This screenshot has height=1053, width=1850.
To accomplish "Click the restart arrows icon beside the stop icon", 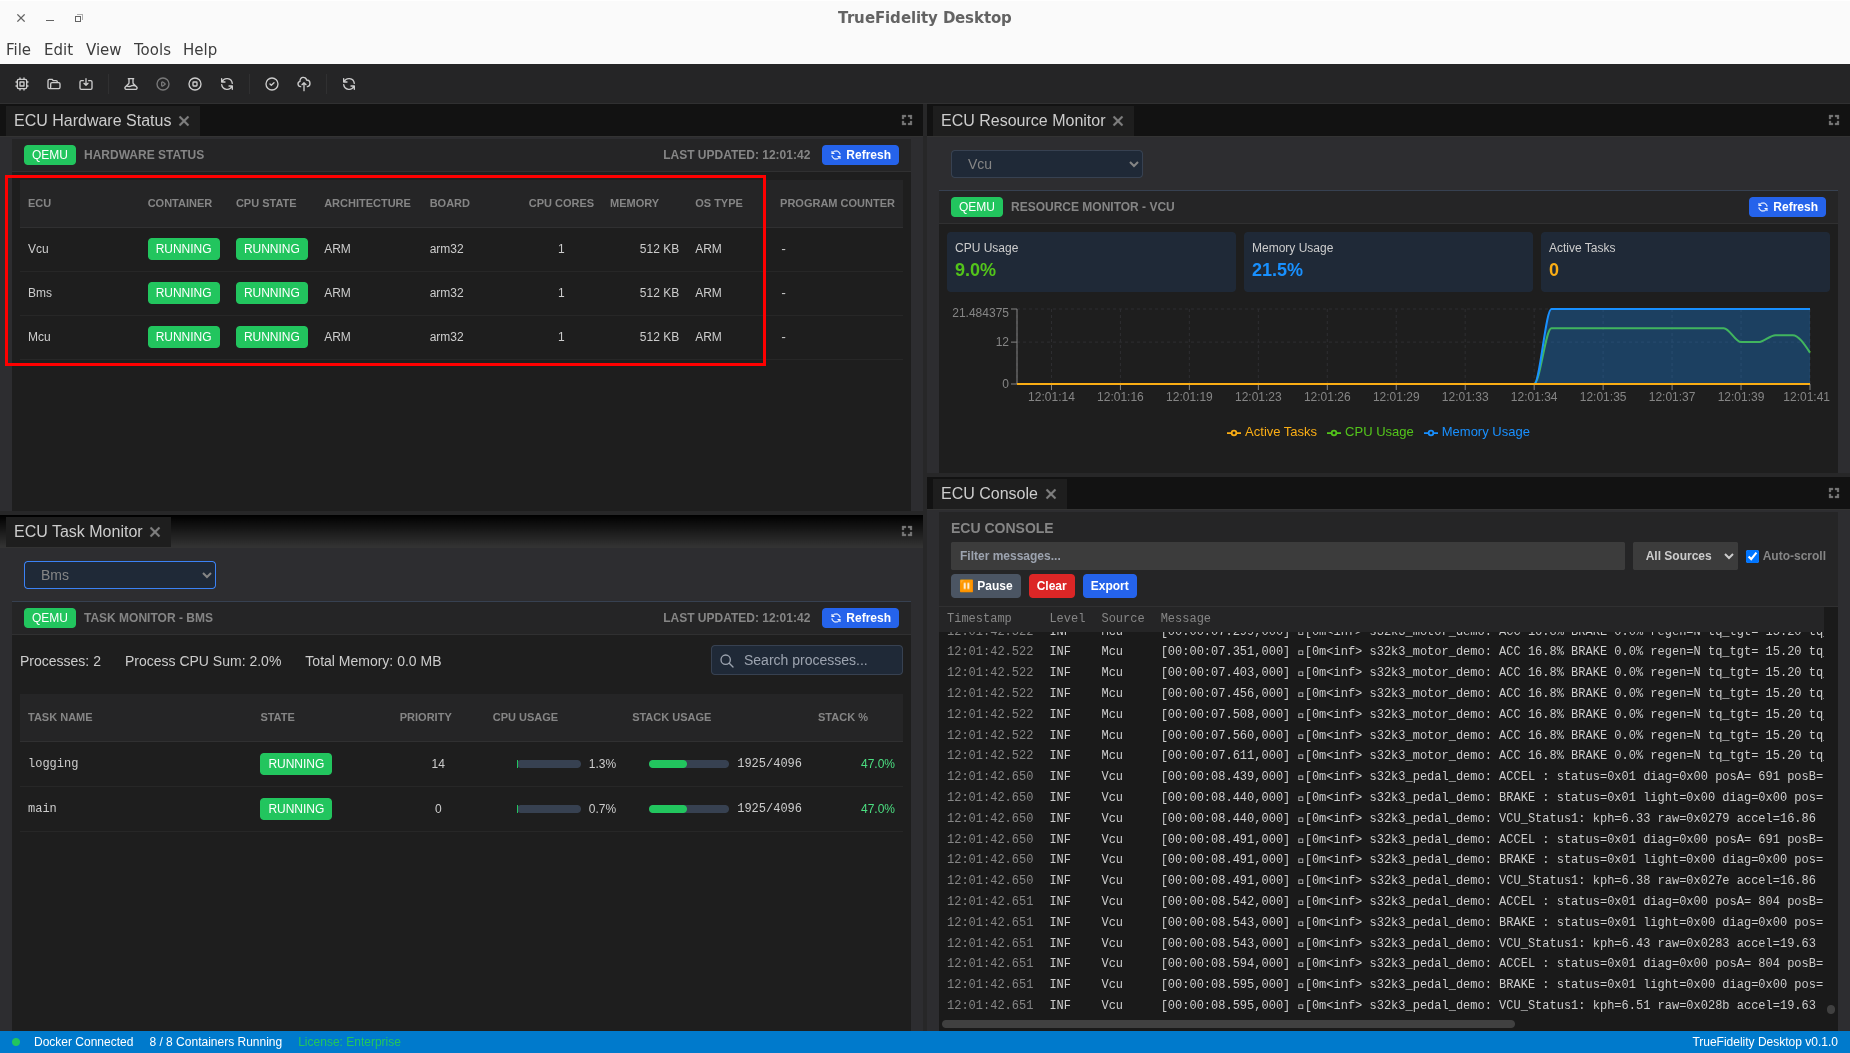I will [x=227, y=84].
